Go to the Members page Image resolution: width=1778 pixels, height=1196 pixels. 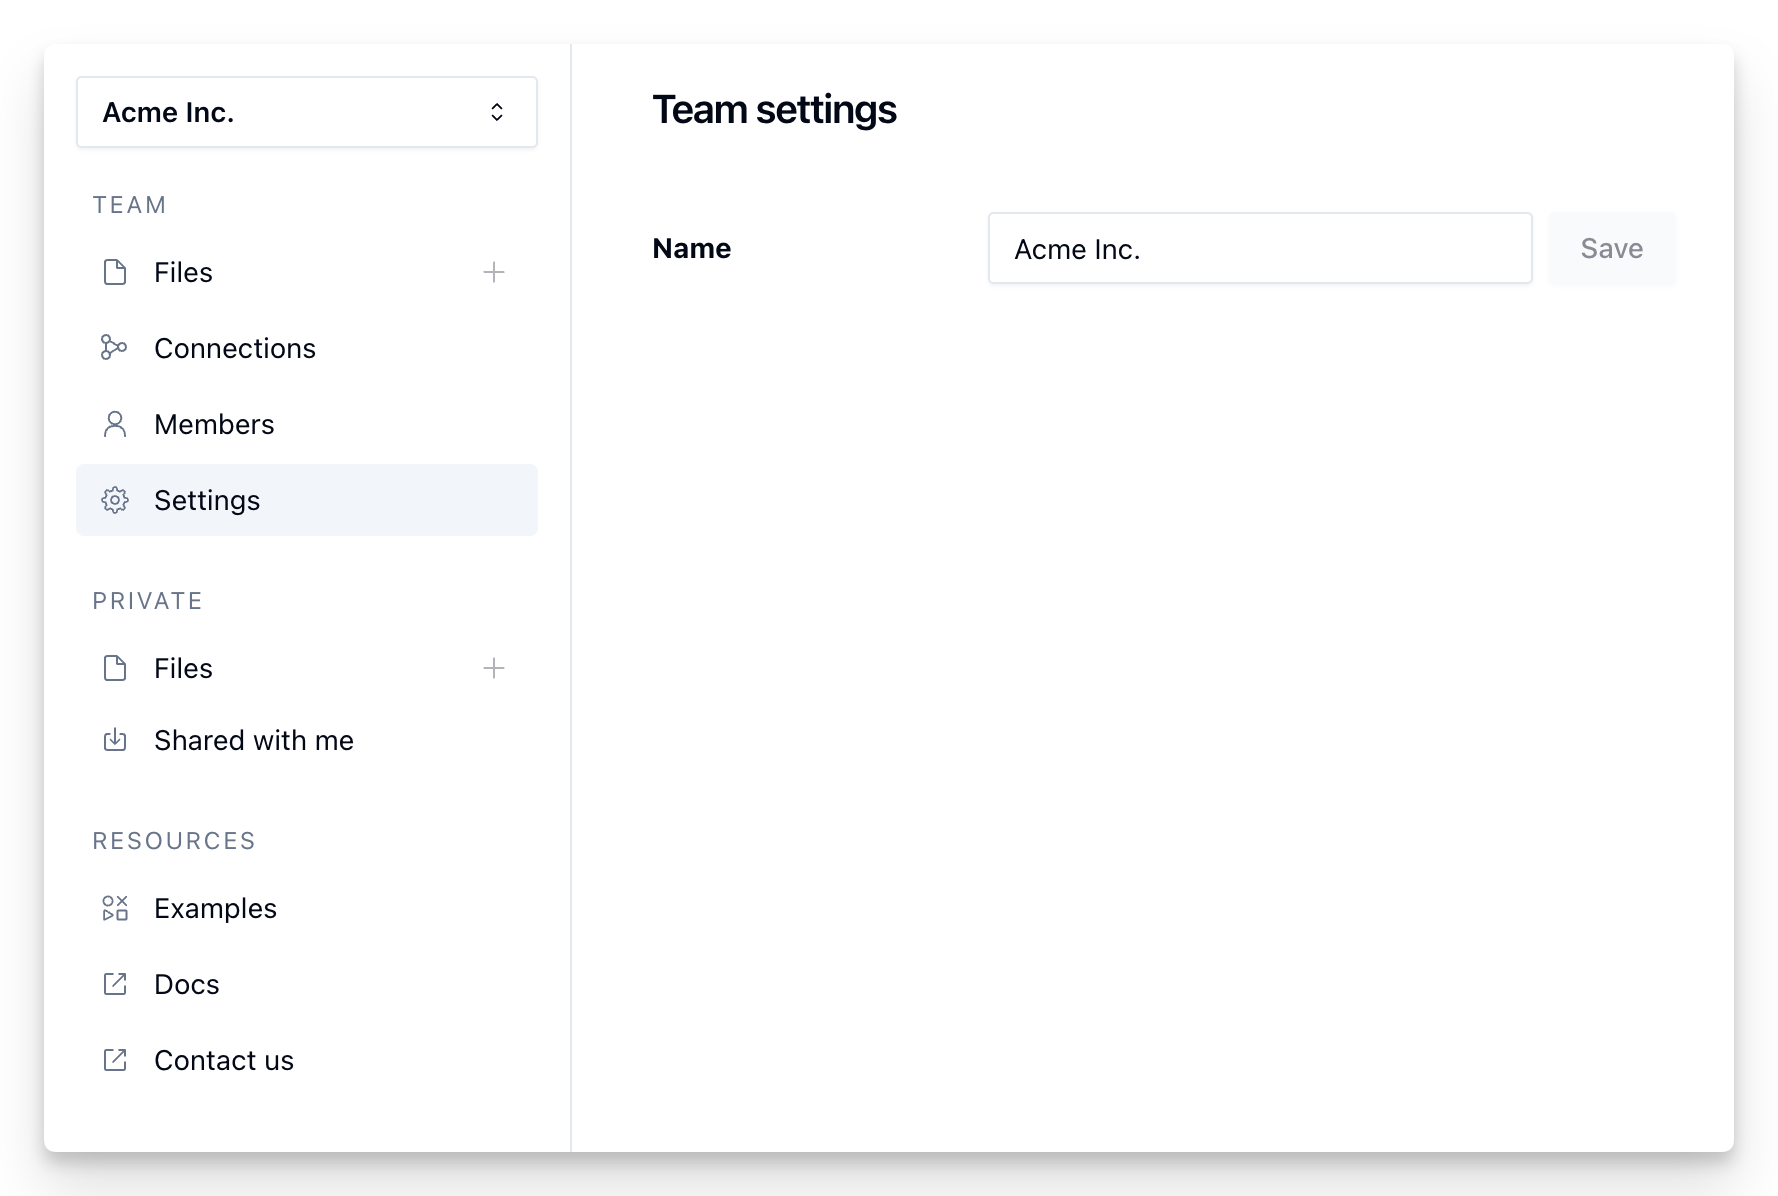pos(214,424)
